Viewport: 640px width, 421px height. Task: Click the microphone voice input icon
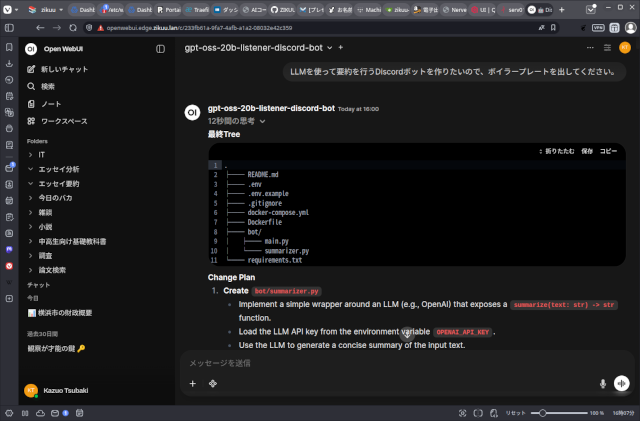click(x=602, y=383)
